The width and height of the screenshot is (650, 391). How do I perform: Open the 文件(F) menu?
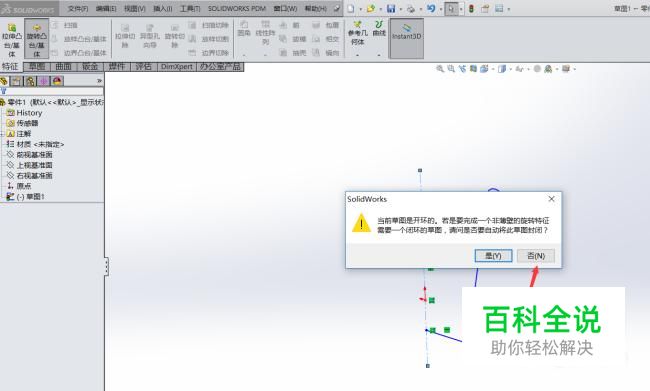tap(78, 8)
